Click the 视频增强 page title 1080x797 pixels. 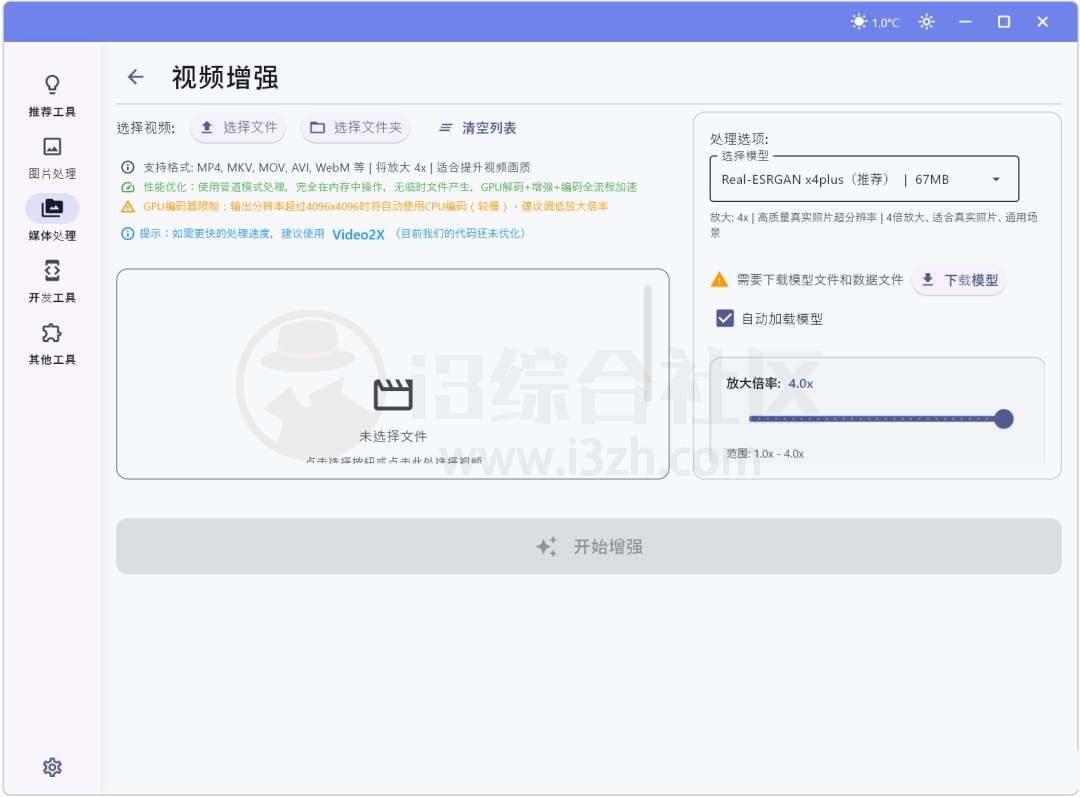pos(225,77)
